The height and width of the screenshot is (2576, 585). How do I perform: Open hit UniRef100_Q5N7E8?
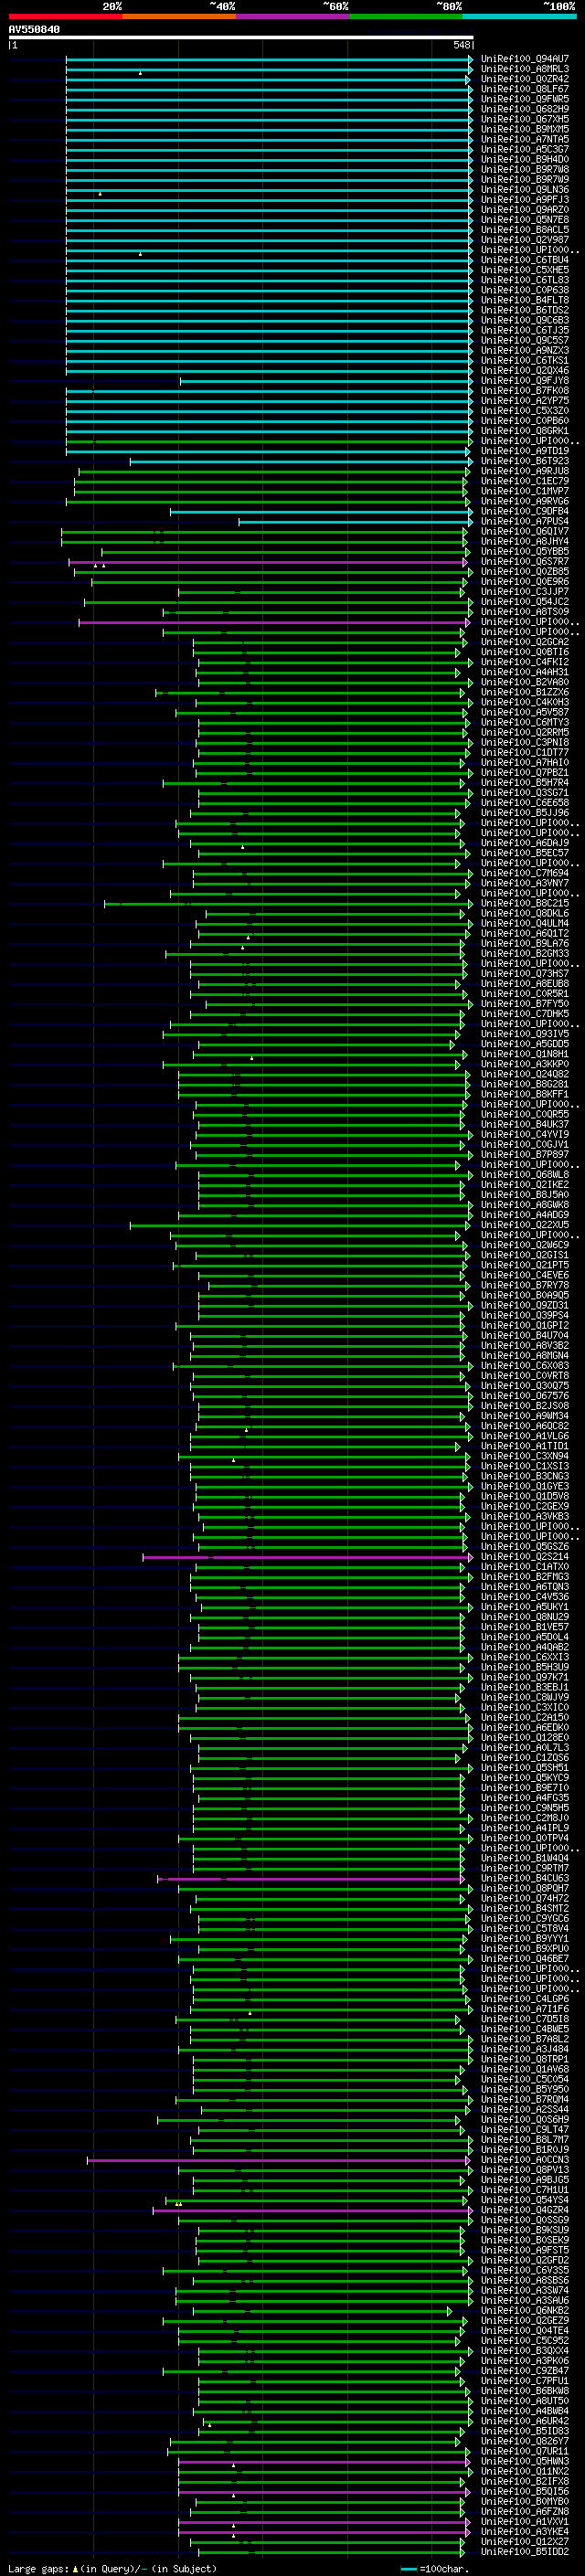[525, 220]
